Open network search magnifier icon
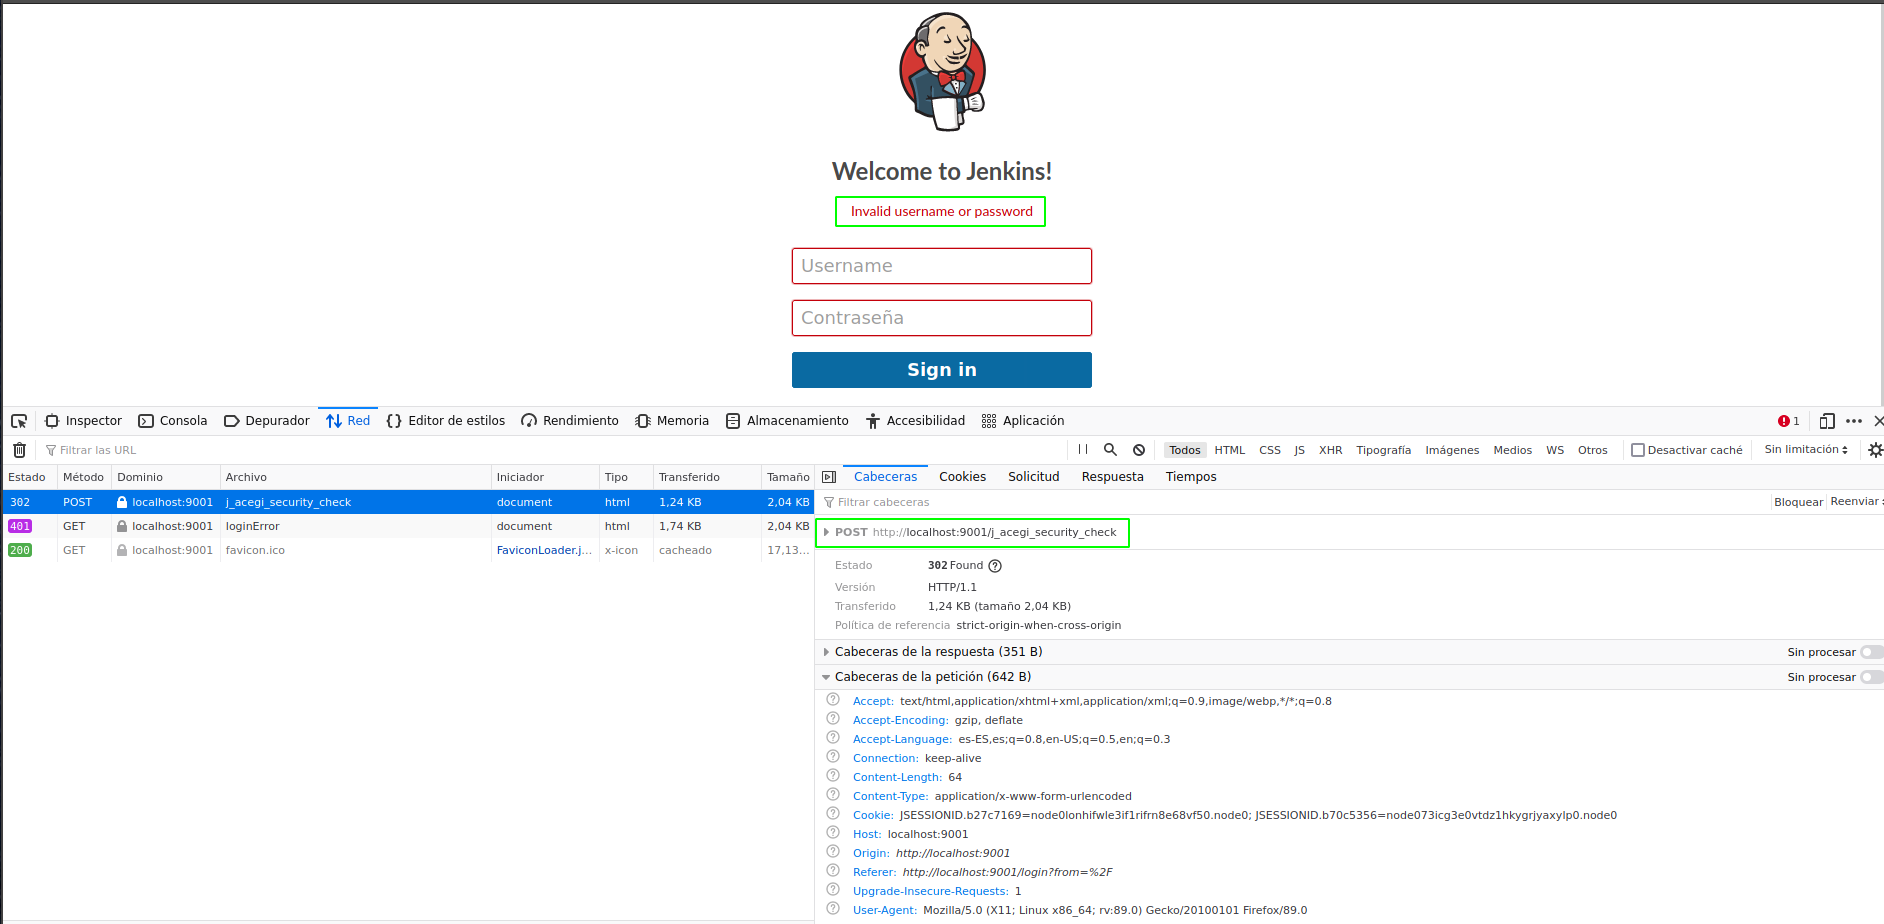This screenshot has height=924, width=1884. (1110, 450)
